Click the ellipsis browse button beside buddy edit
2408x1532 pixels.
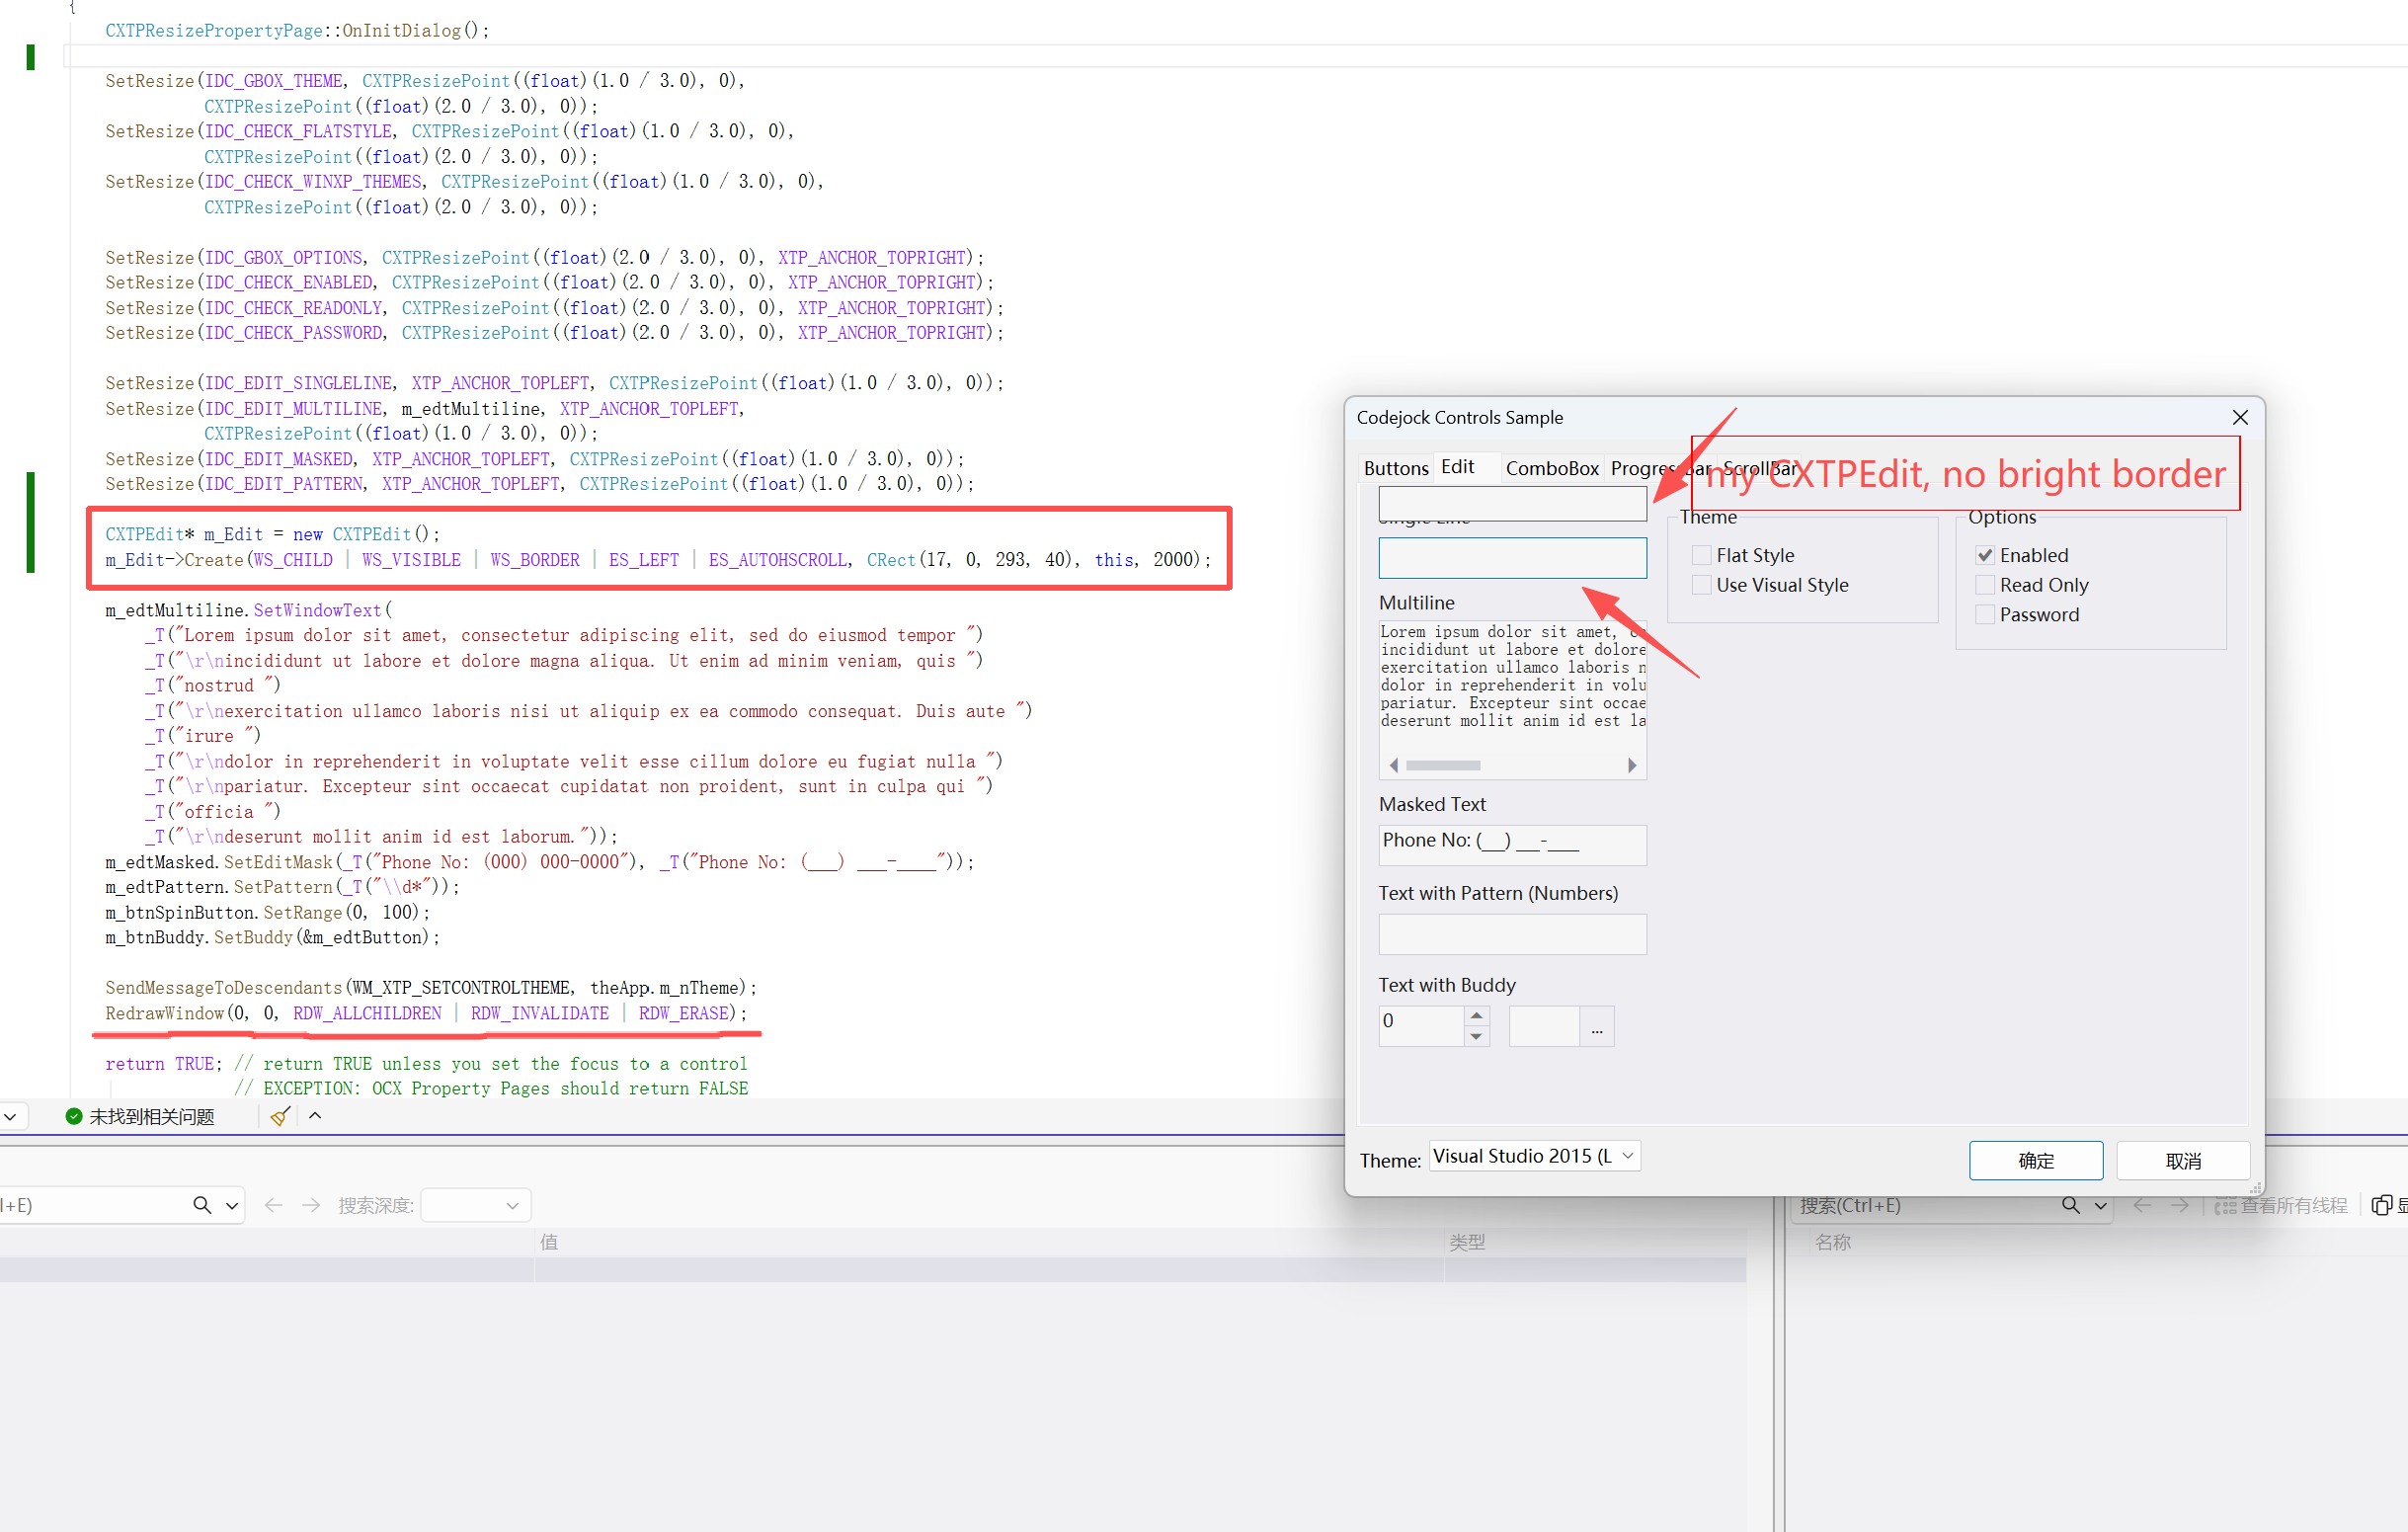click(x=1597, y=1027)
